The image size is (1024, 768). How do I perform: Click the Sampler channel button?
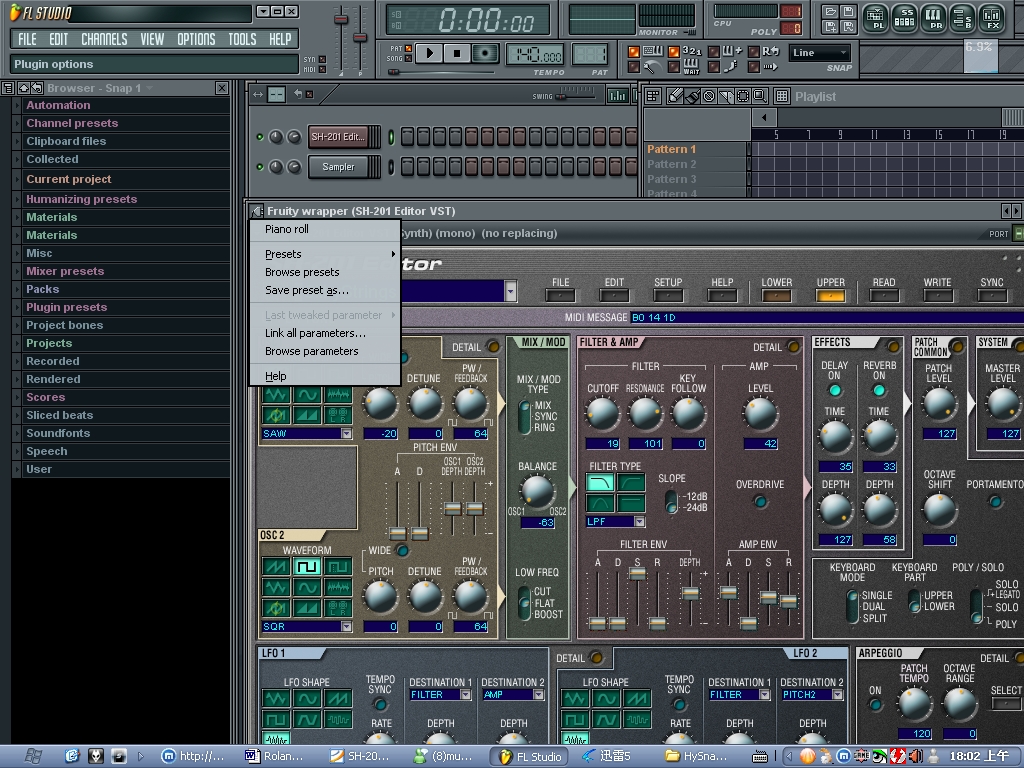pyautogui.click(x=338, y=167)
